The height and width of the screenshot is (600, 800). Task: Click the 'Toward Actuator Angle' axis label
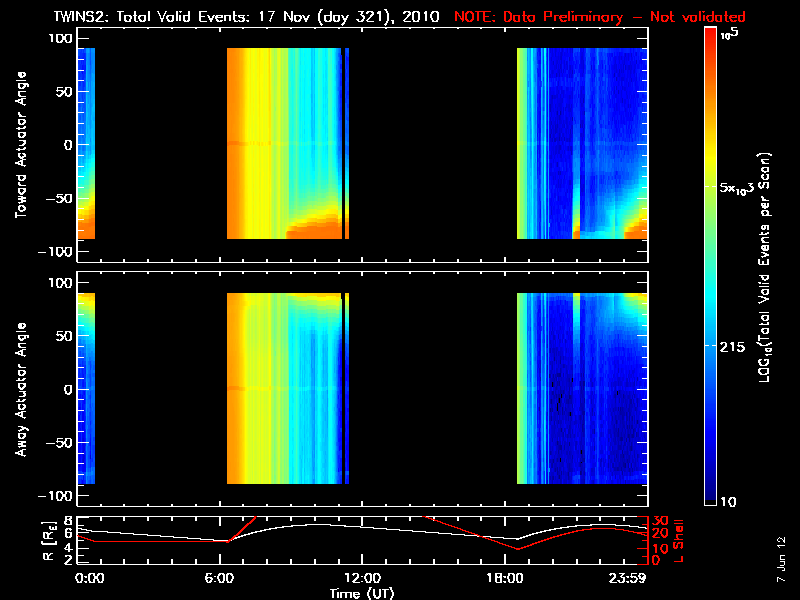[x=21, y=145]
